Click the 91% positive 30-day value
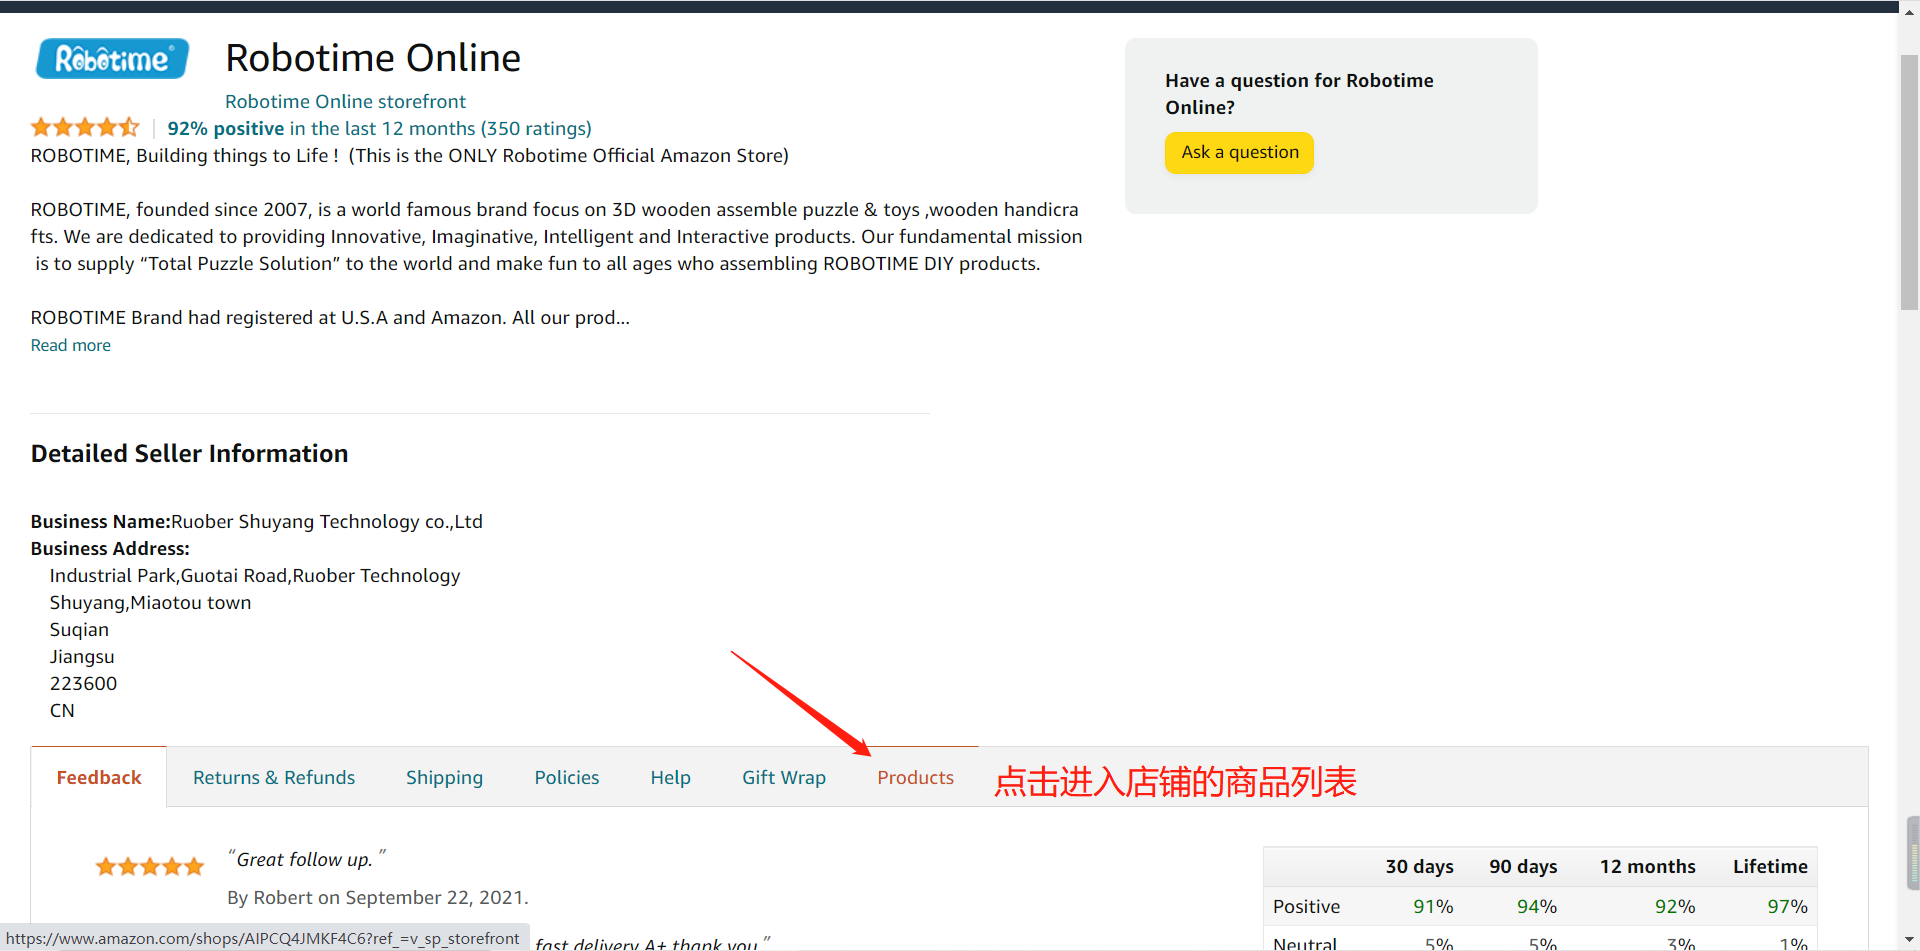This screenshot has width=1920, height=951. coord(1433,906)
